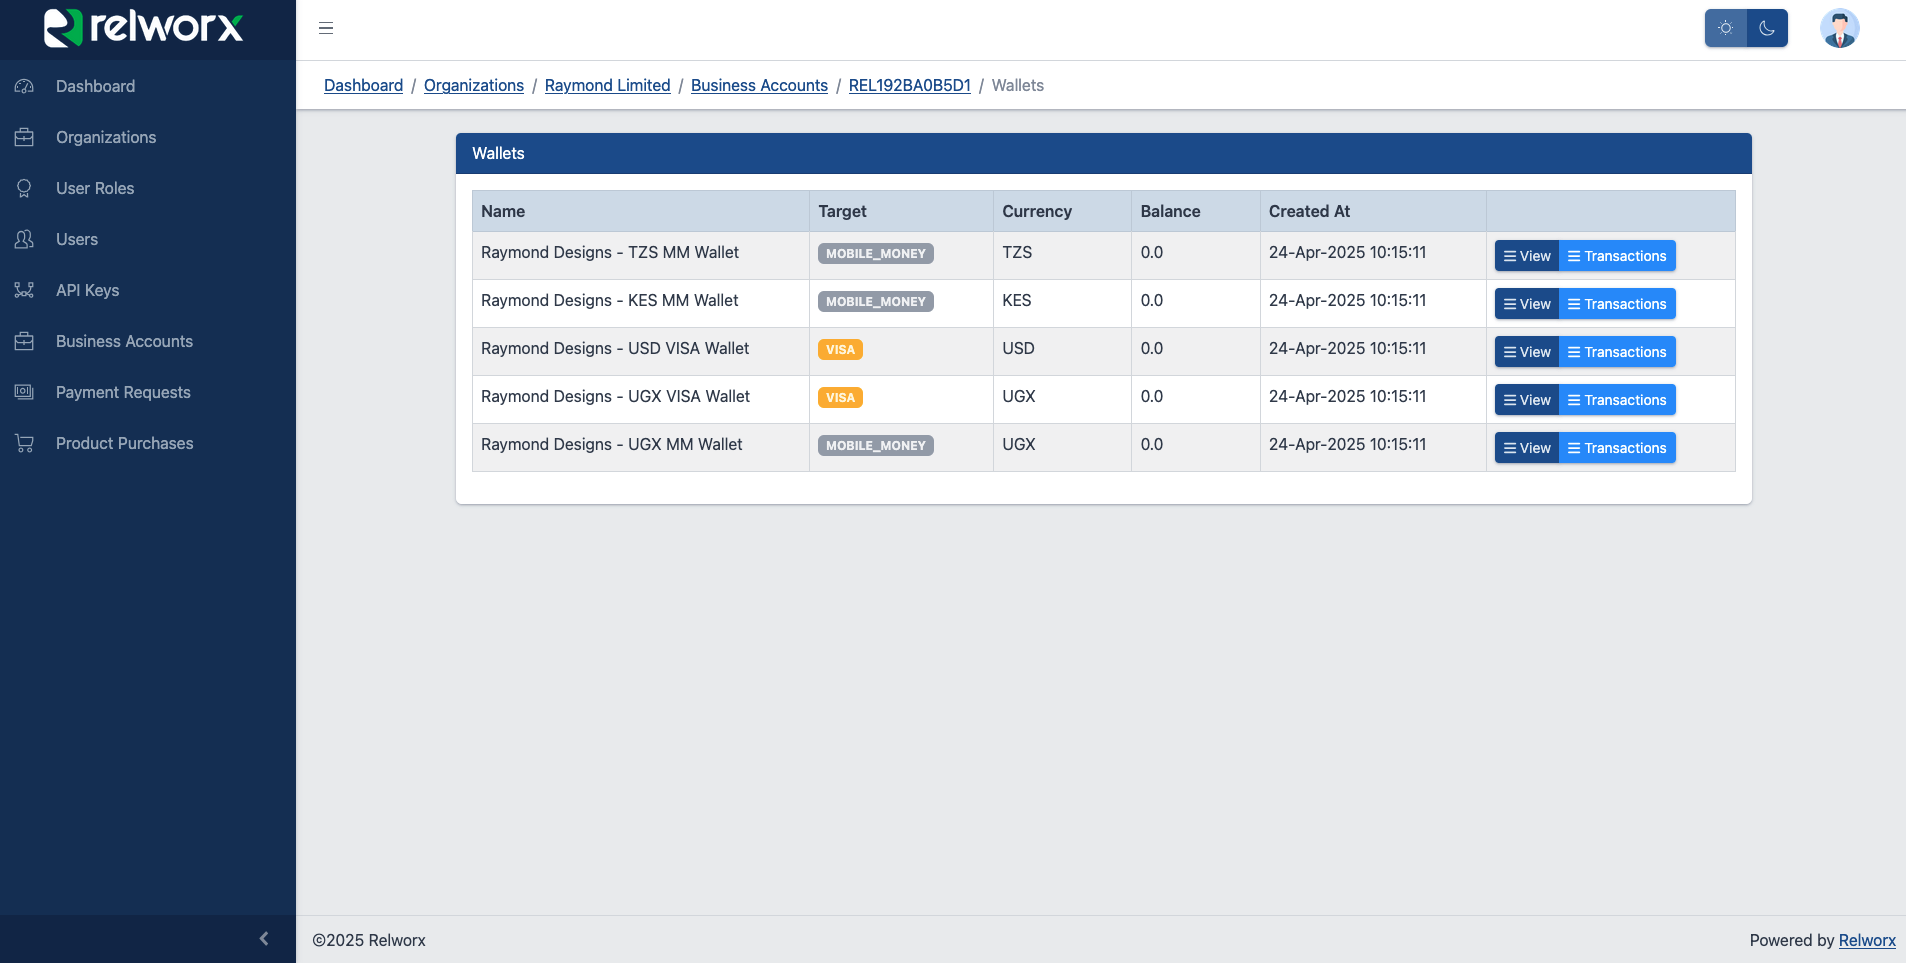Open Payment Requests menu item
This screenshot has height=963, width=1906.
[148, 392]
